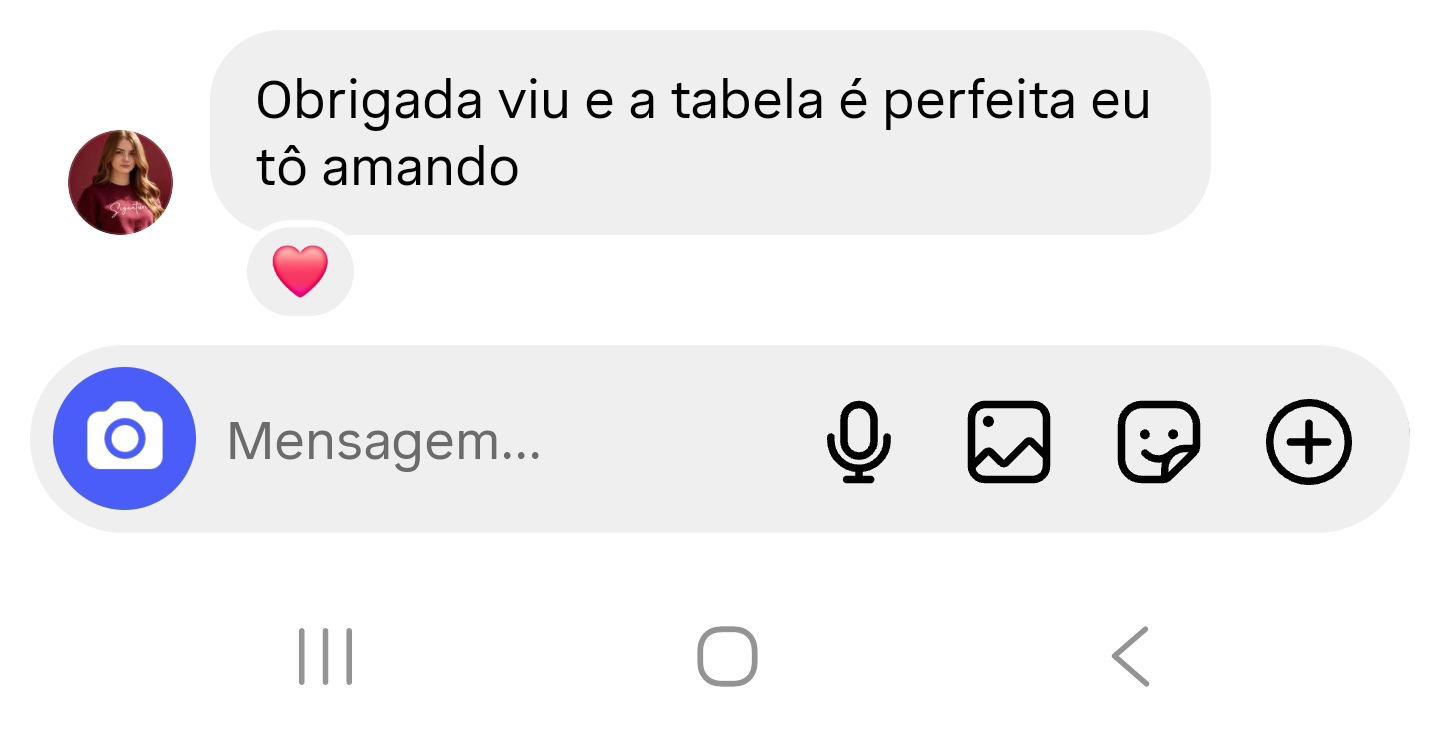Expand extra attachment options with the circled plus
Screen dimensions: 1440x743
click(x=1308, y=441)
